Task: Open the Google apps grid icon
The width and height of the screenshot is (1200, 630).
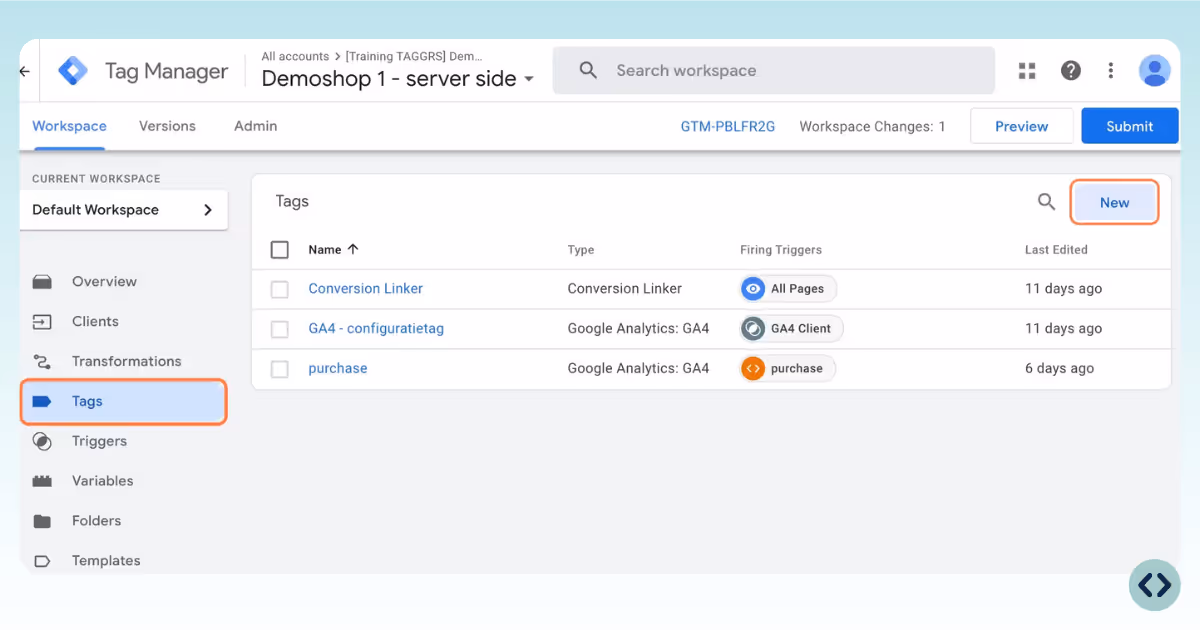Action: 1027,71
